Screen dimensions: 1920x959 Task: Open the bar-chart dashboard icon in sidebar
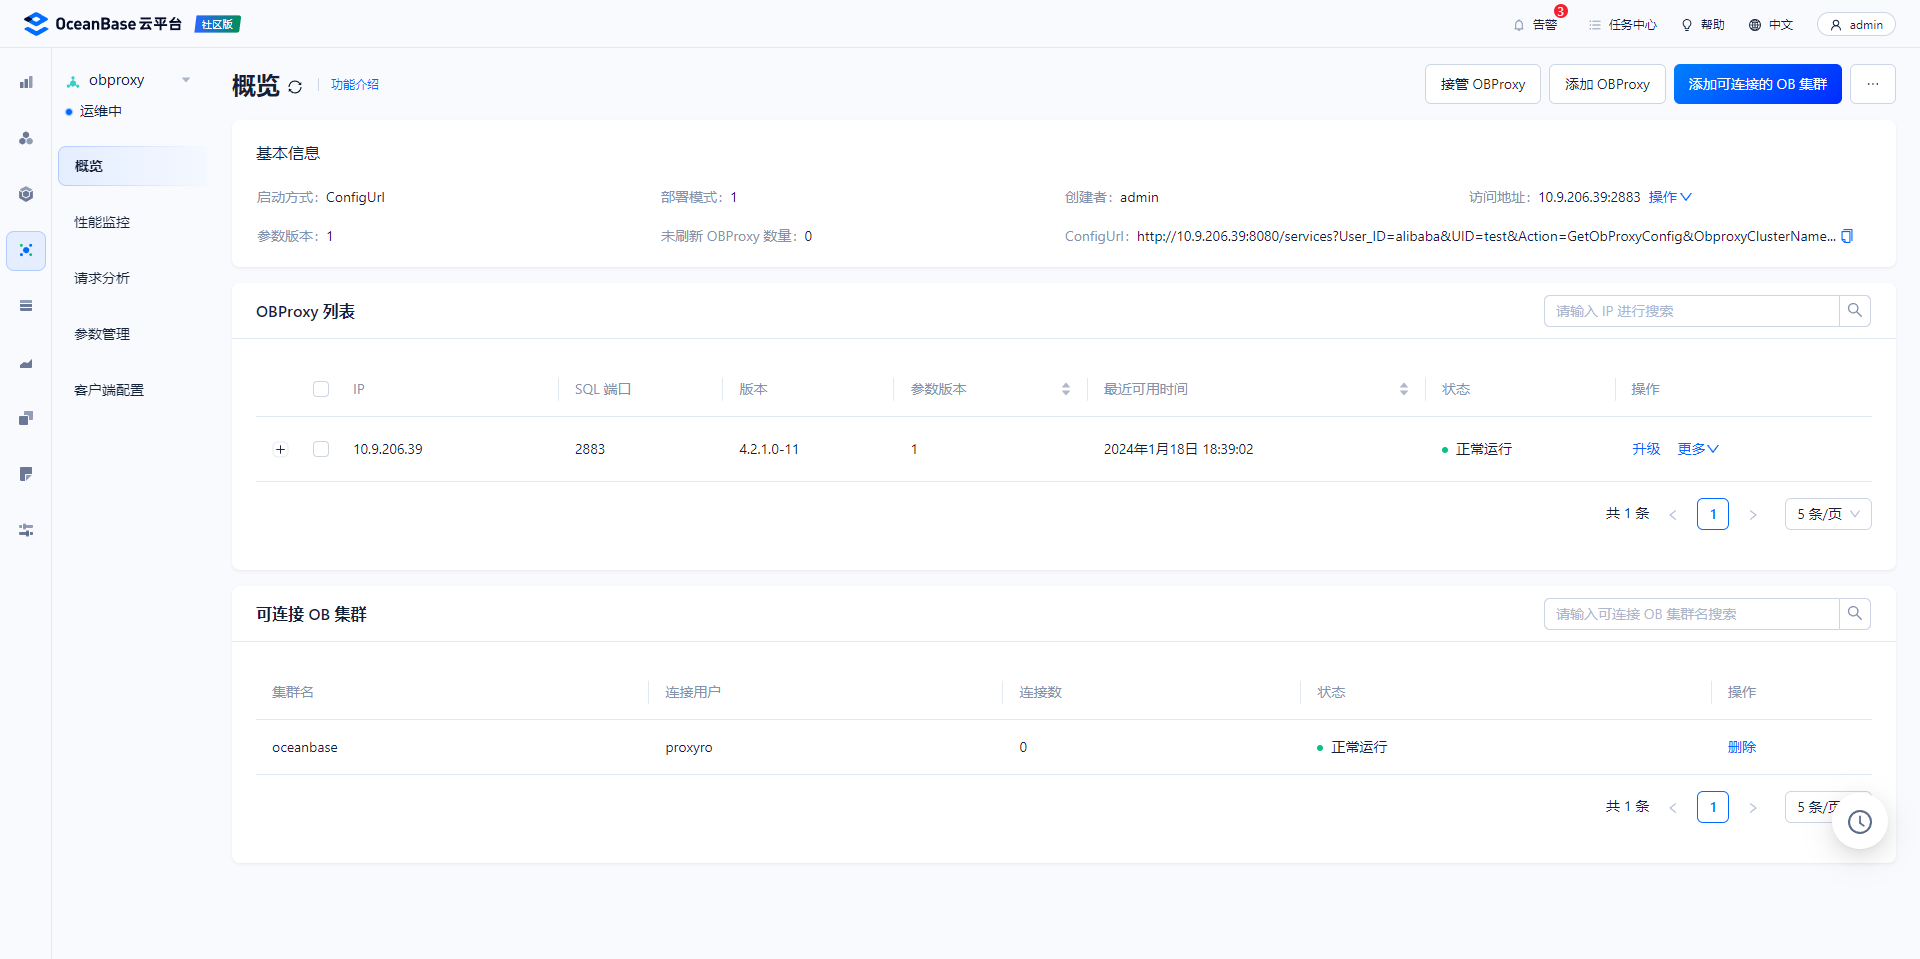pyautogui.click(x=26, y=82)
